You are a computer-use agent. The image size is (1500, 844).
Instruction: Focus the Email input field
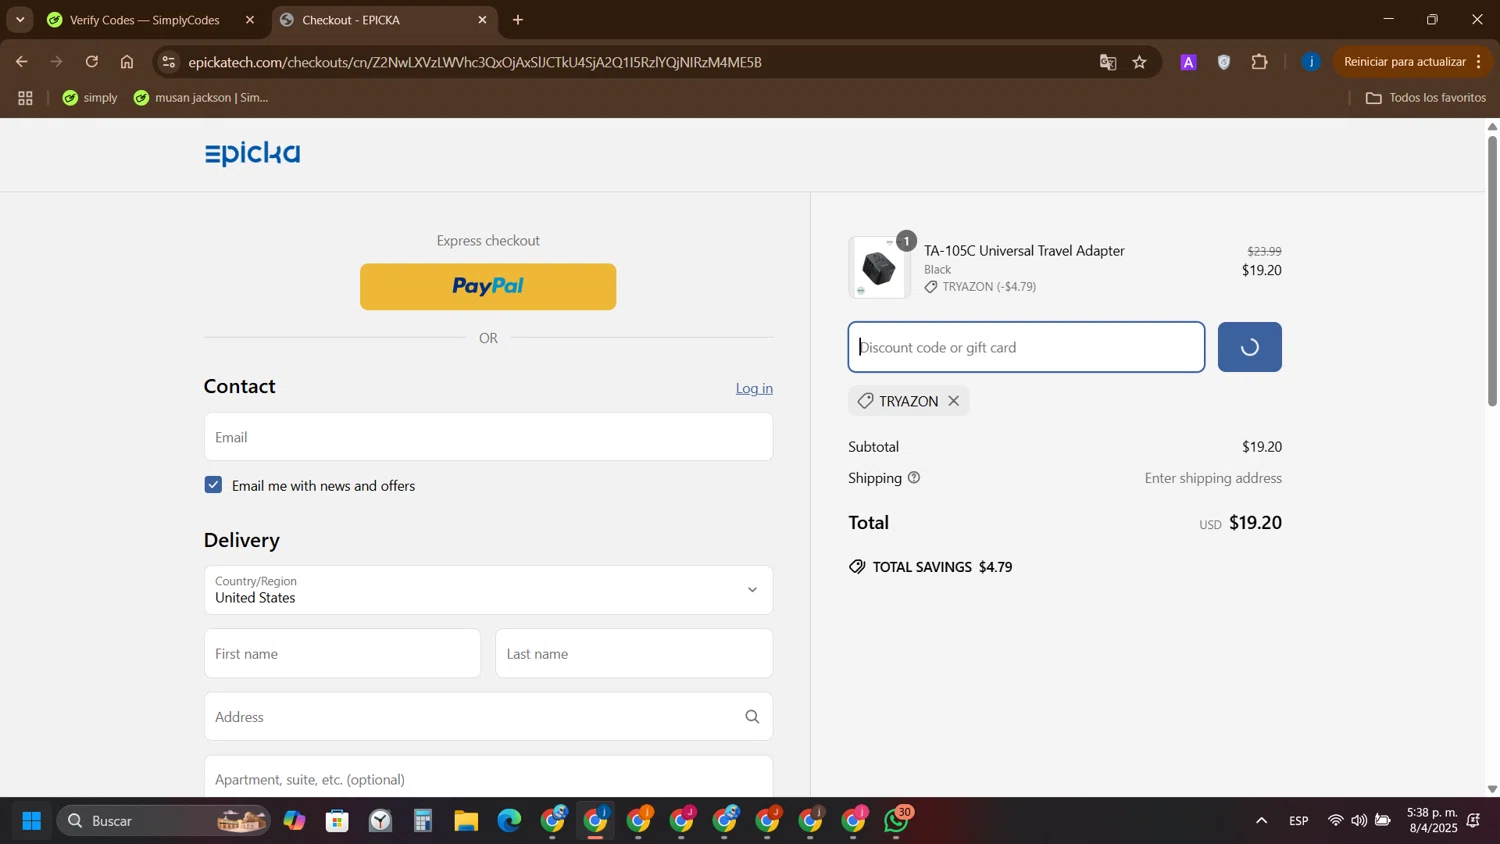pos(488,437)
